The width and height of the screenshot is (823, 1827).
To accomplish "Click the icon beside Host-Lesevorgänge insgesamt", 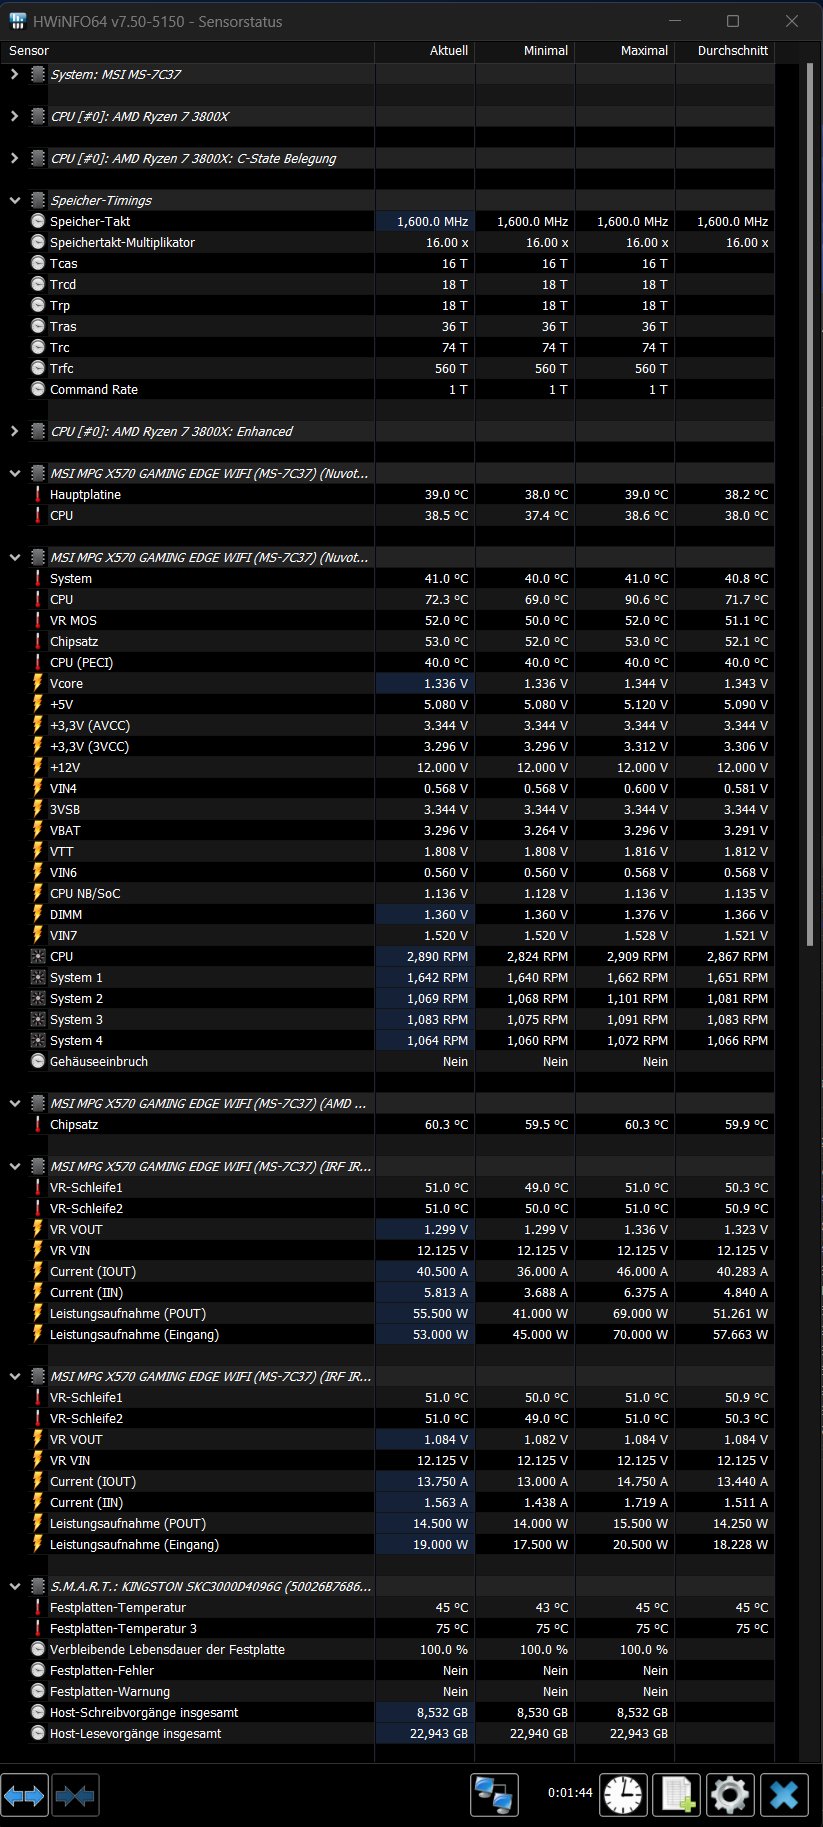I will coord(38,1733).
